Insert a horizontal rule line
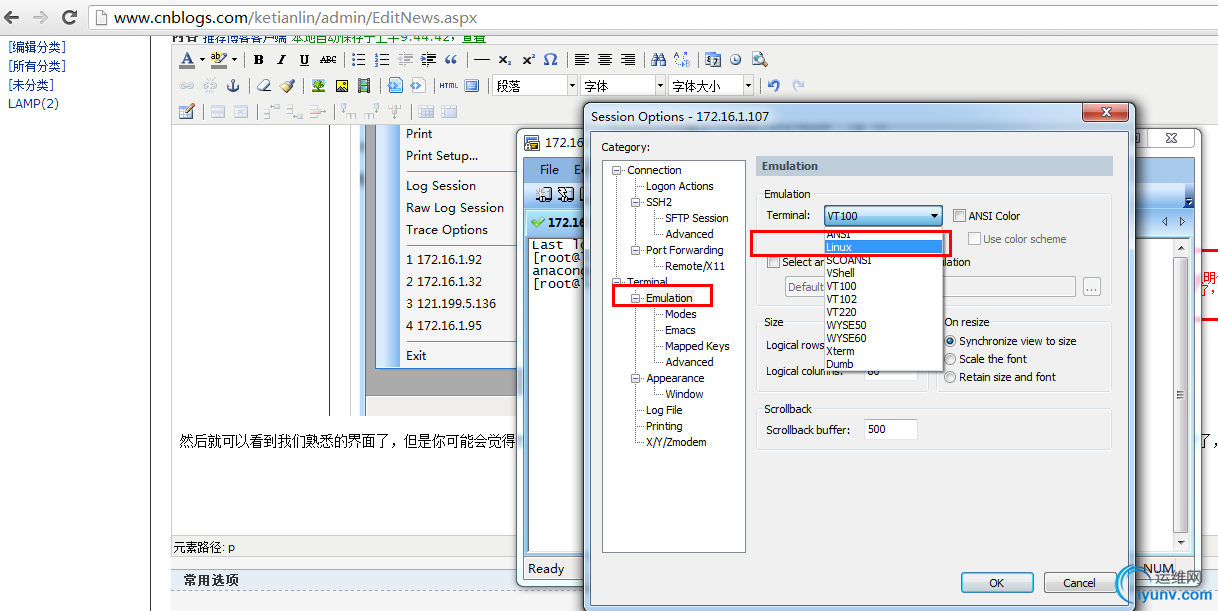This screenshot has width=1218, height=611. pos(482,60)
